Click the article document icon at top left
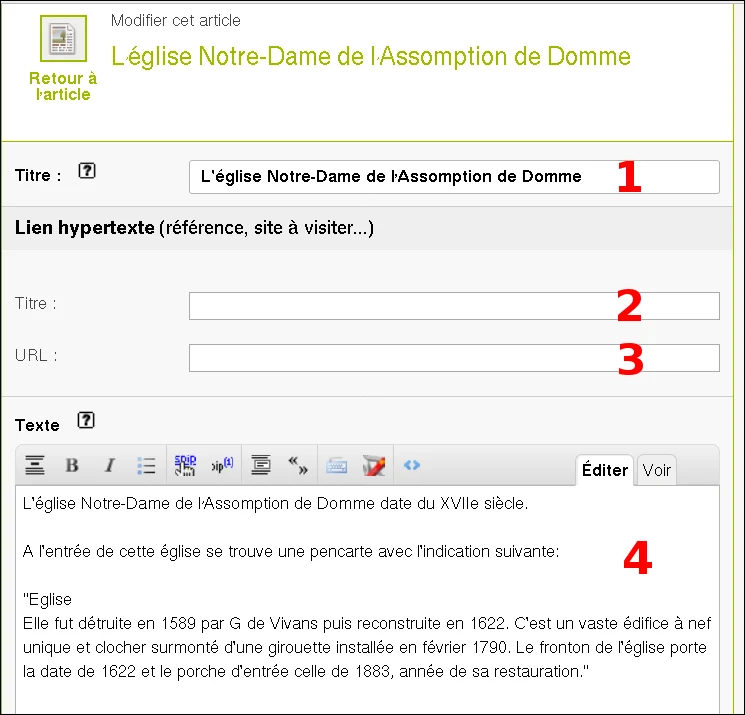This screenshot has width=745, height=715. click(x=63, y=38)
